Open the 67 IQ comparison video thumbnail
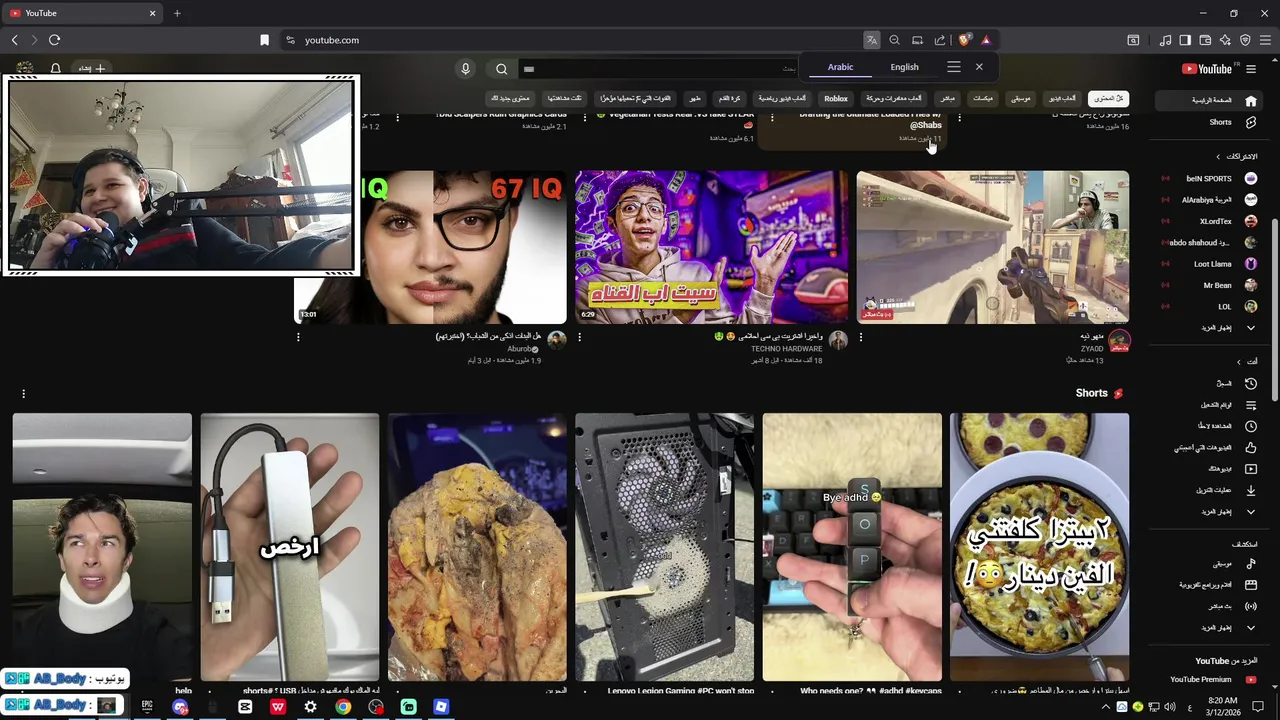1280x720 pixels. (x=431, y=247)
